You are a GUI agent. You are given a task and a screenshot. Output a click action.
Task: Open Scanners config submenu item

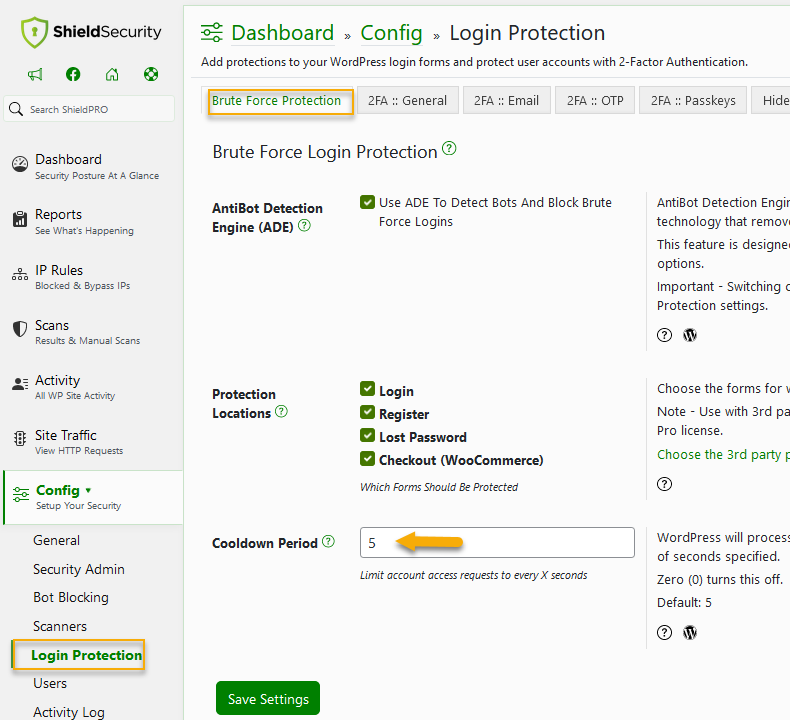[x=60, y=626]
